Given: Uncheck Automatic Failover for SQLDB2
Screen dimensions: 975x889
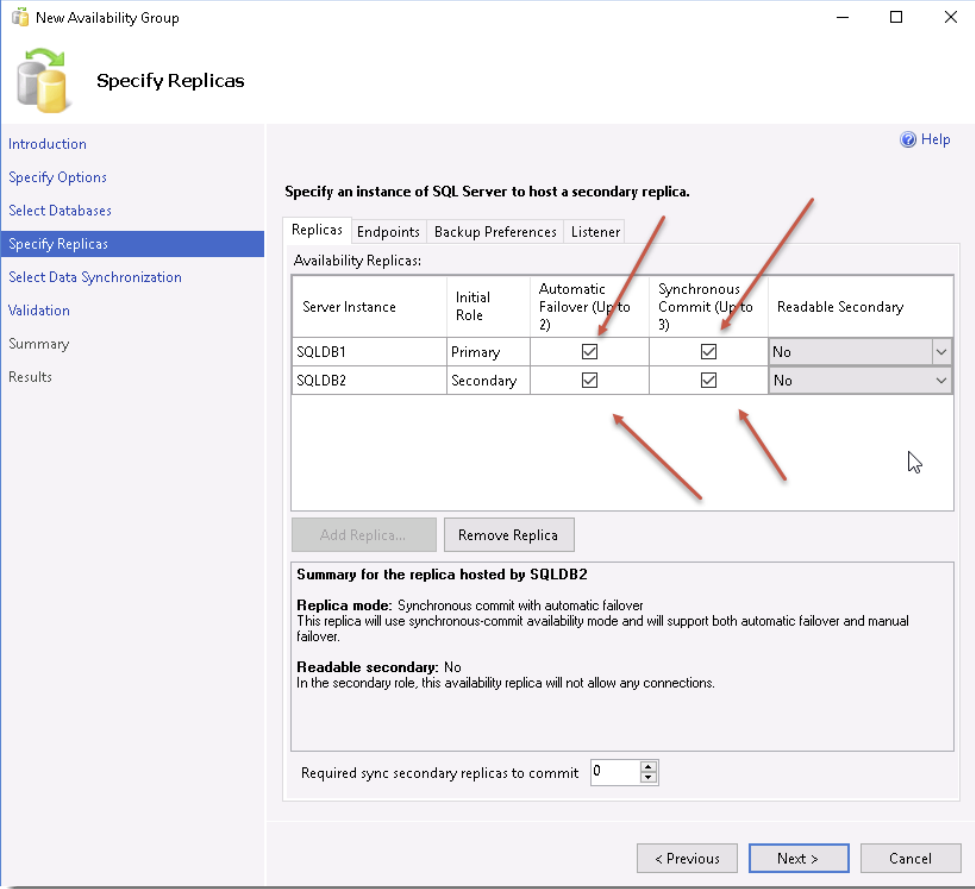Looking at the screenshot, I should pyautogui.click(x=589, y=380).
